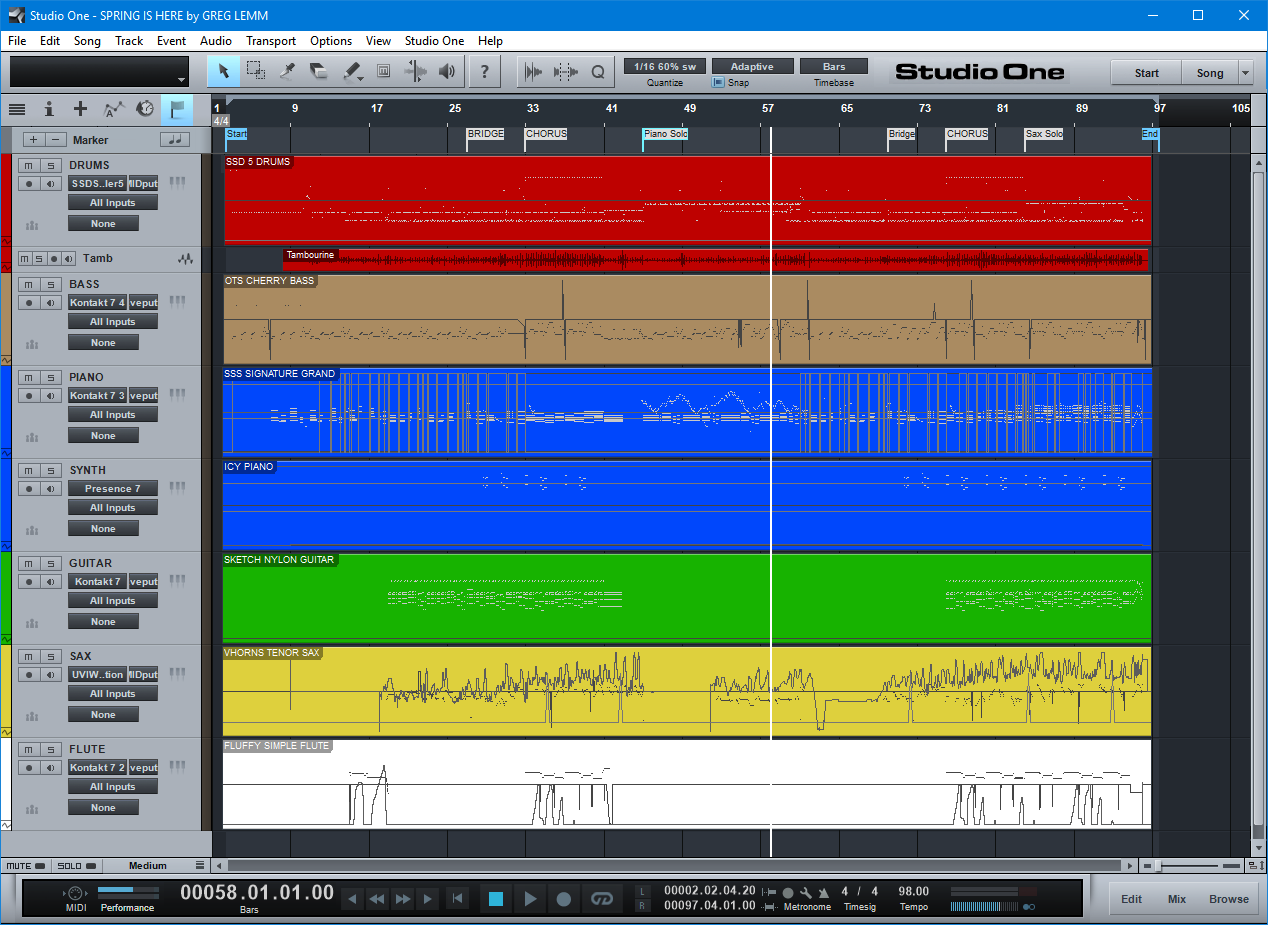Open the DRUMS All Inputs selector
Screen dimensions: 1268x925
point(113,203)
